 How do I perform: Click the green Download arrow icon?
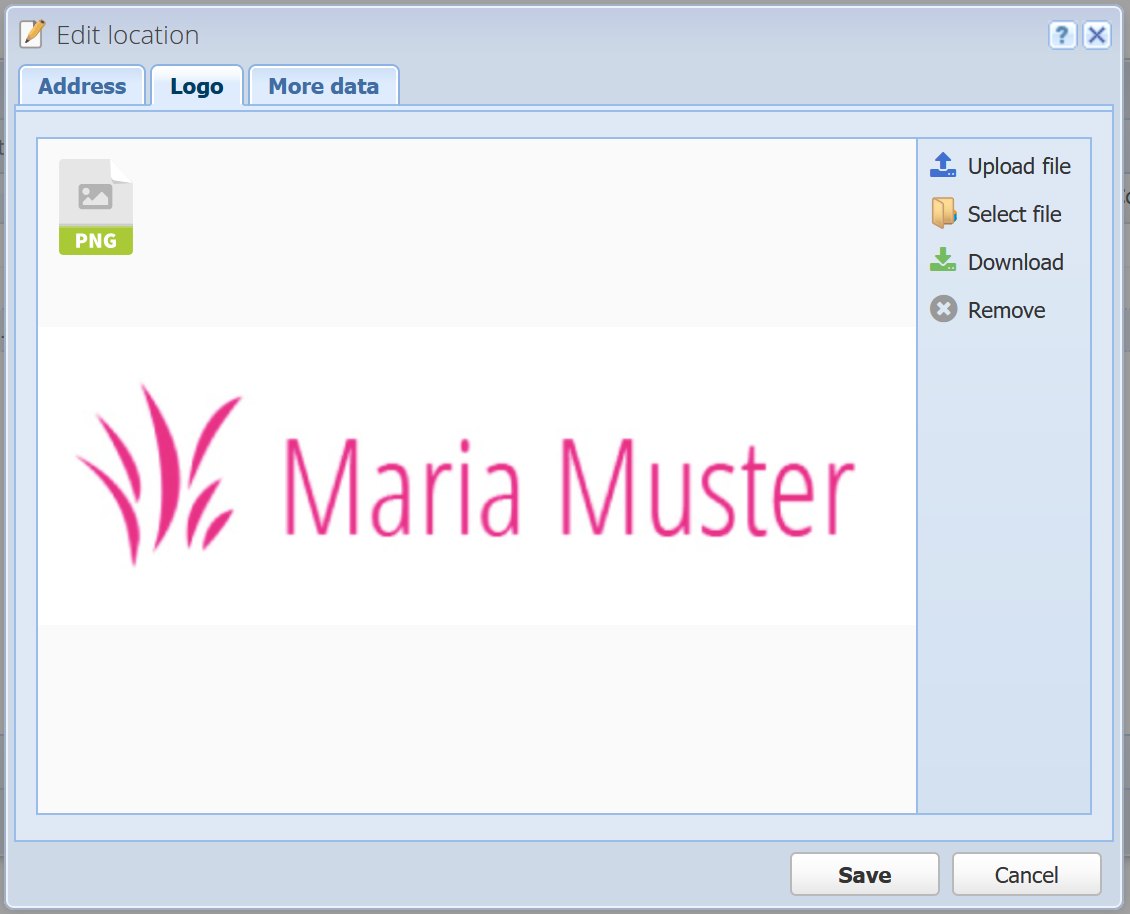[x=943, y=260]
